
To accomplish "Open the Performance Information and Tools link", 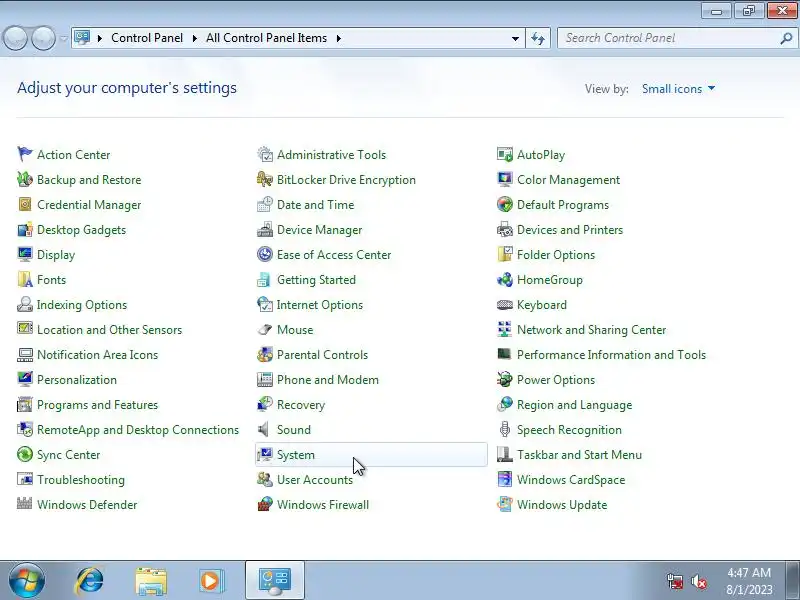I will point(611,355).
